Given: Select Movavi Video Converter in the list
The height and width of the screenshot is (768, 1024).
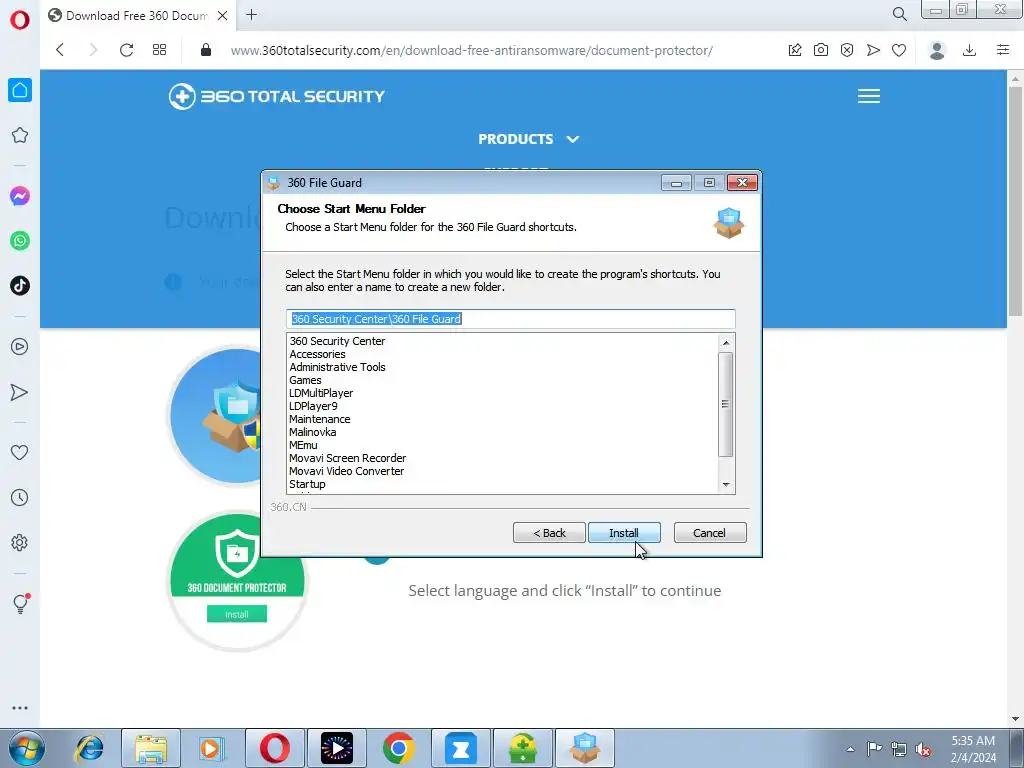Looking at the screenshot, I should [x=346, y=472].
